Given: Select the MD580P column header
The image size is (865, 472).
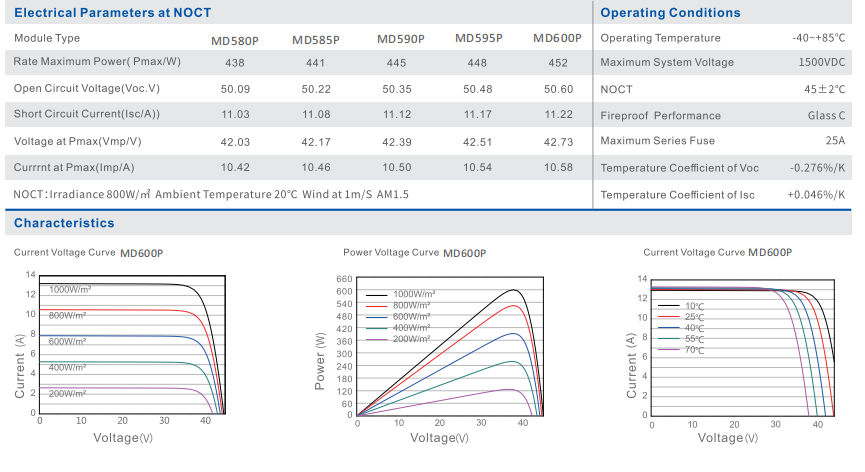Looking at the screenshot, I should [235, 40].
